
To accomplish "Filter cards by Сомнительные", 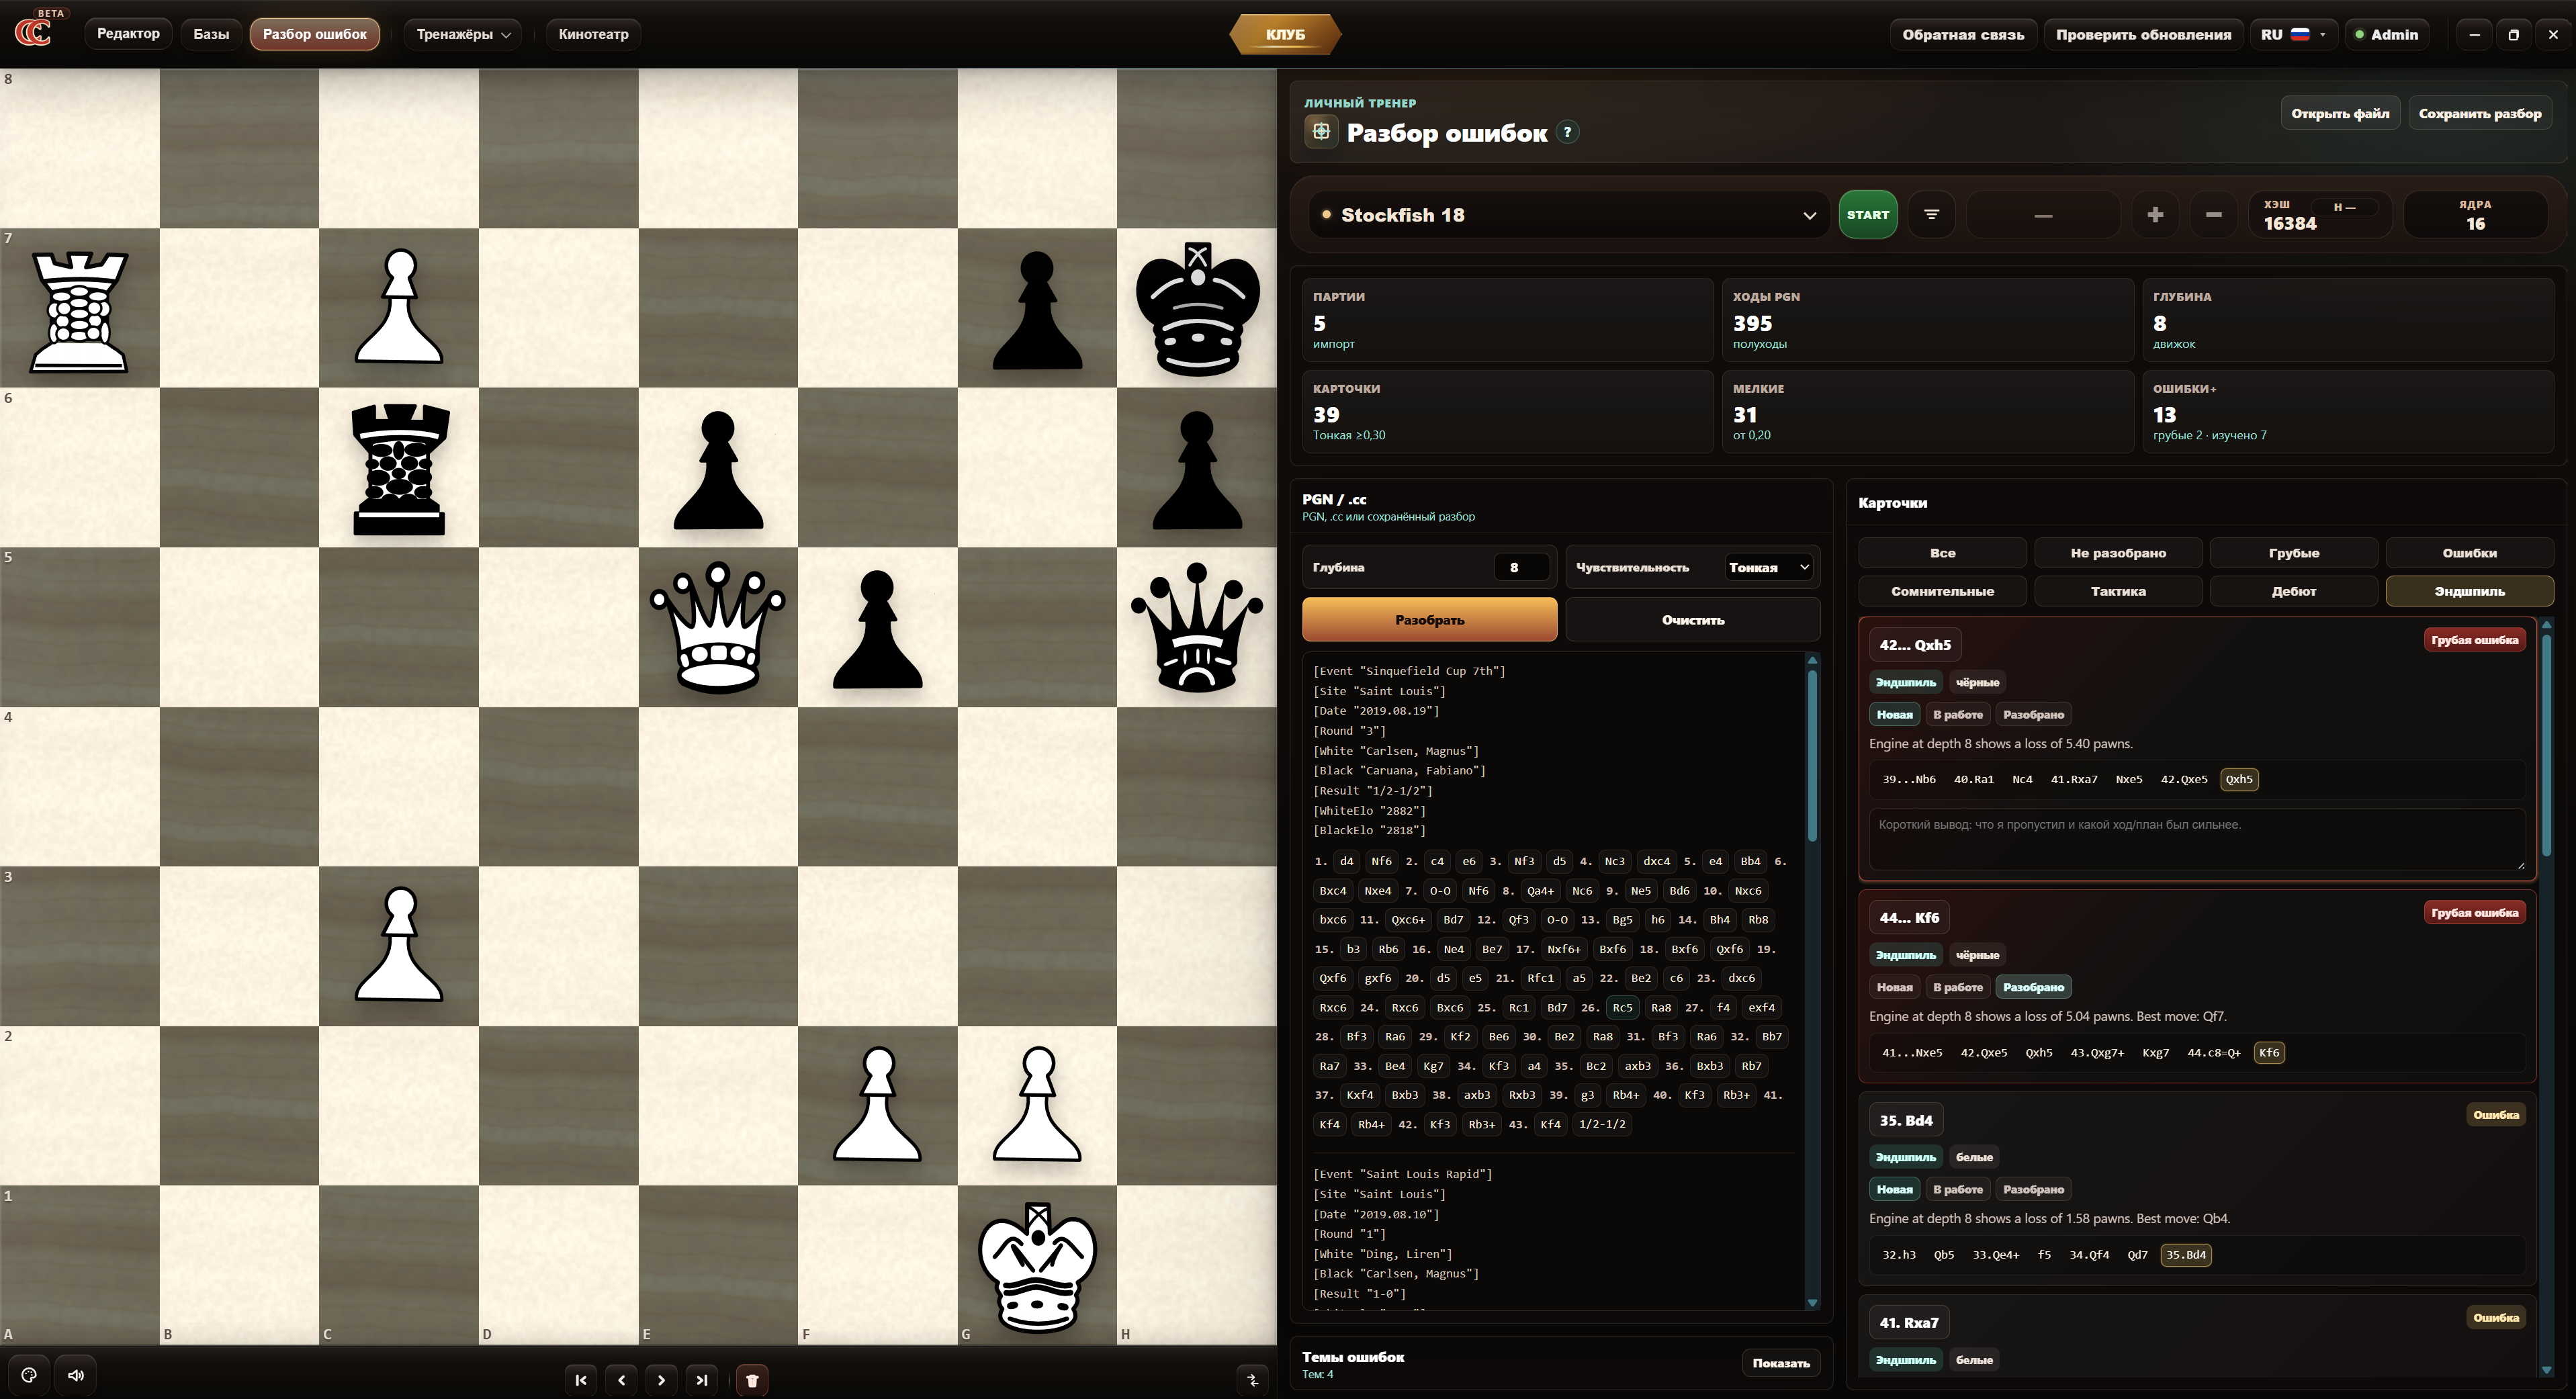I will pos(1942,591).
